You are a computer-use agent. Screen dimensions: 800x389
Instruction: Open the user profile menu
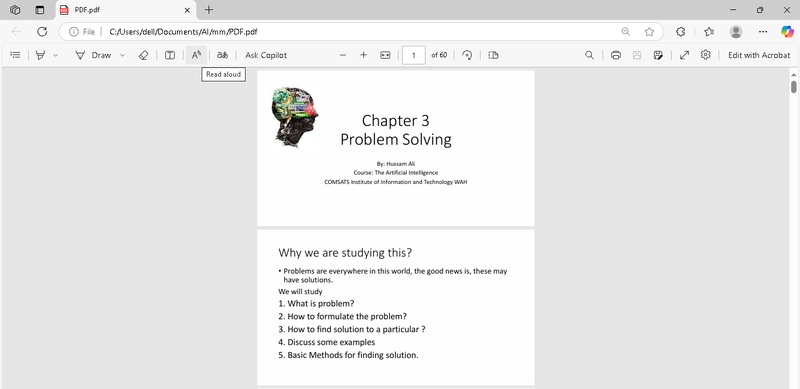click(x=736, y=32)
